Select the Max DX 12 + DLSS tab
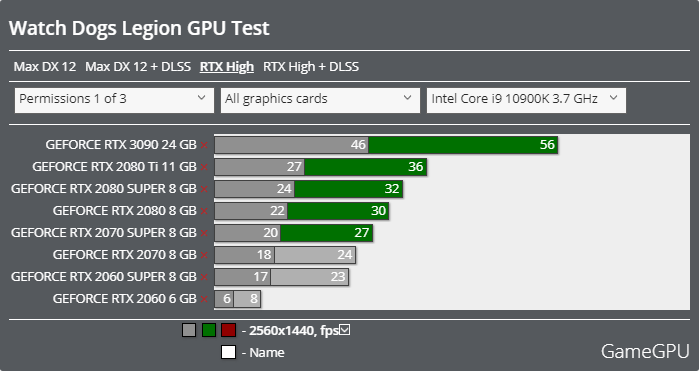The width and height of the screenshot is (699, 371). 138,67
